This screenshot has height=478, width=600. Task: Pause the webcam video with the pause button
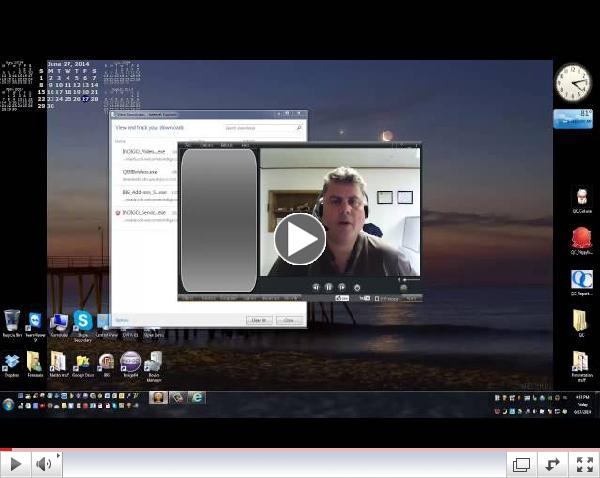pyautogui.click(x=329, y=287)
